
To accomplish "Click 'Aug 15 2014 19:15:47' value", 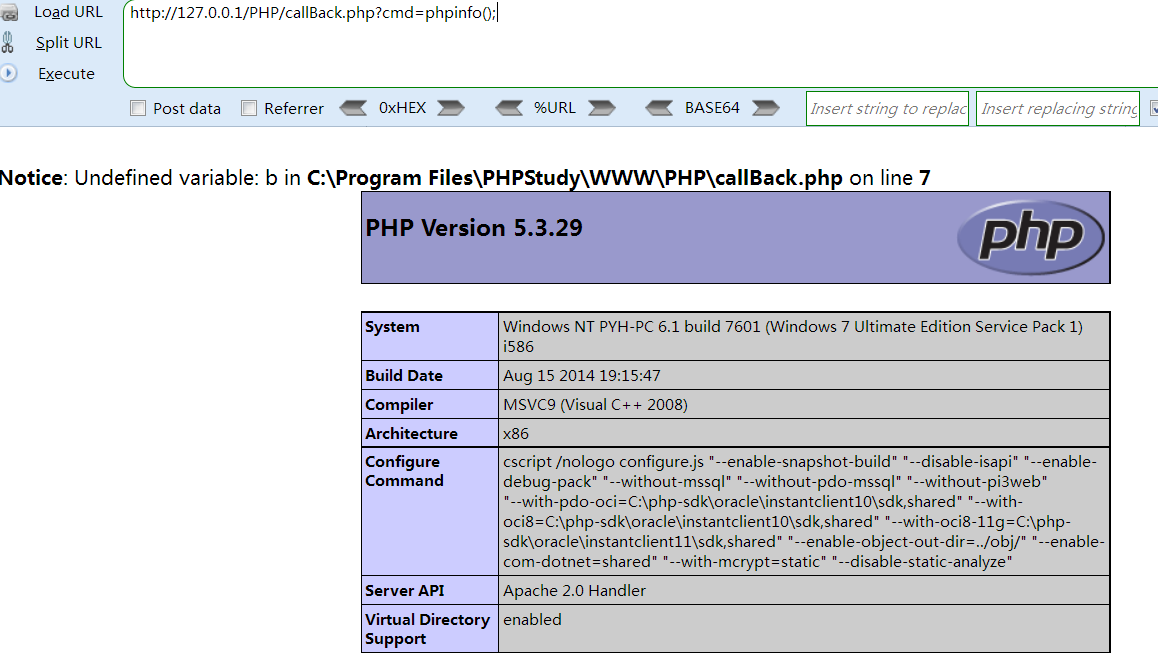I will pos(582,375).
